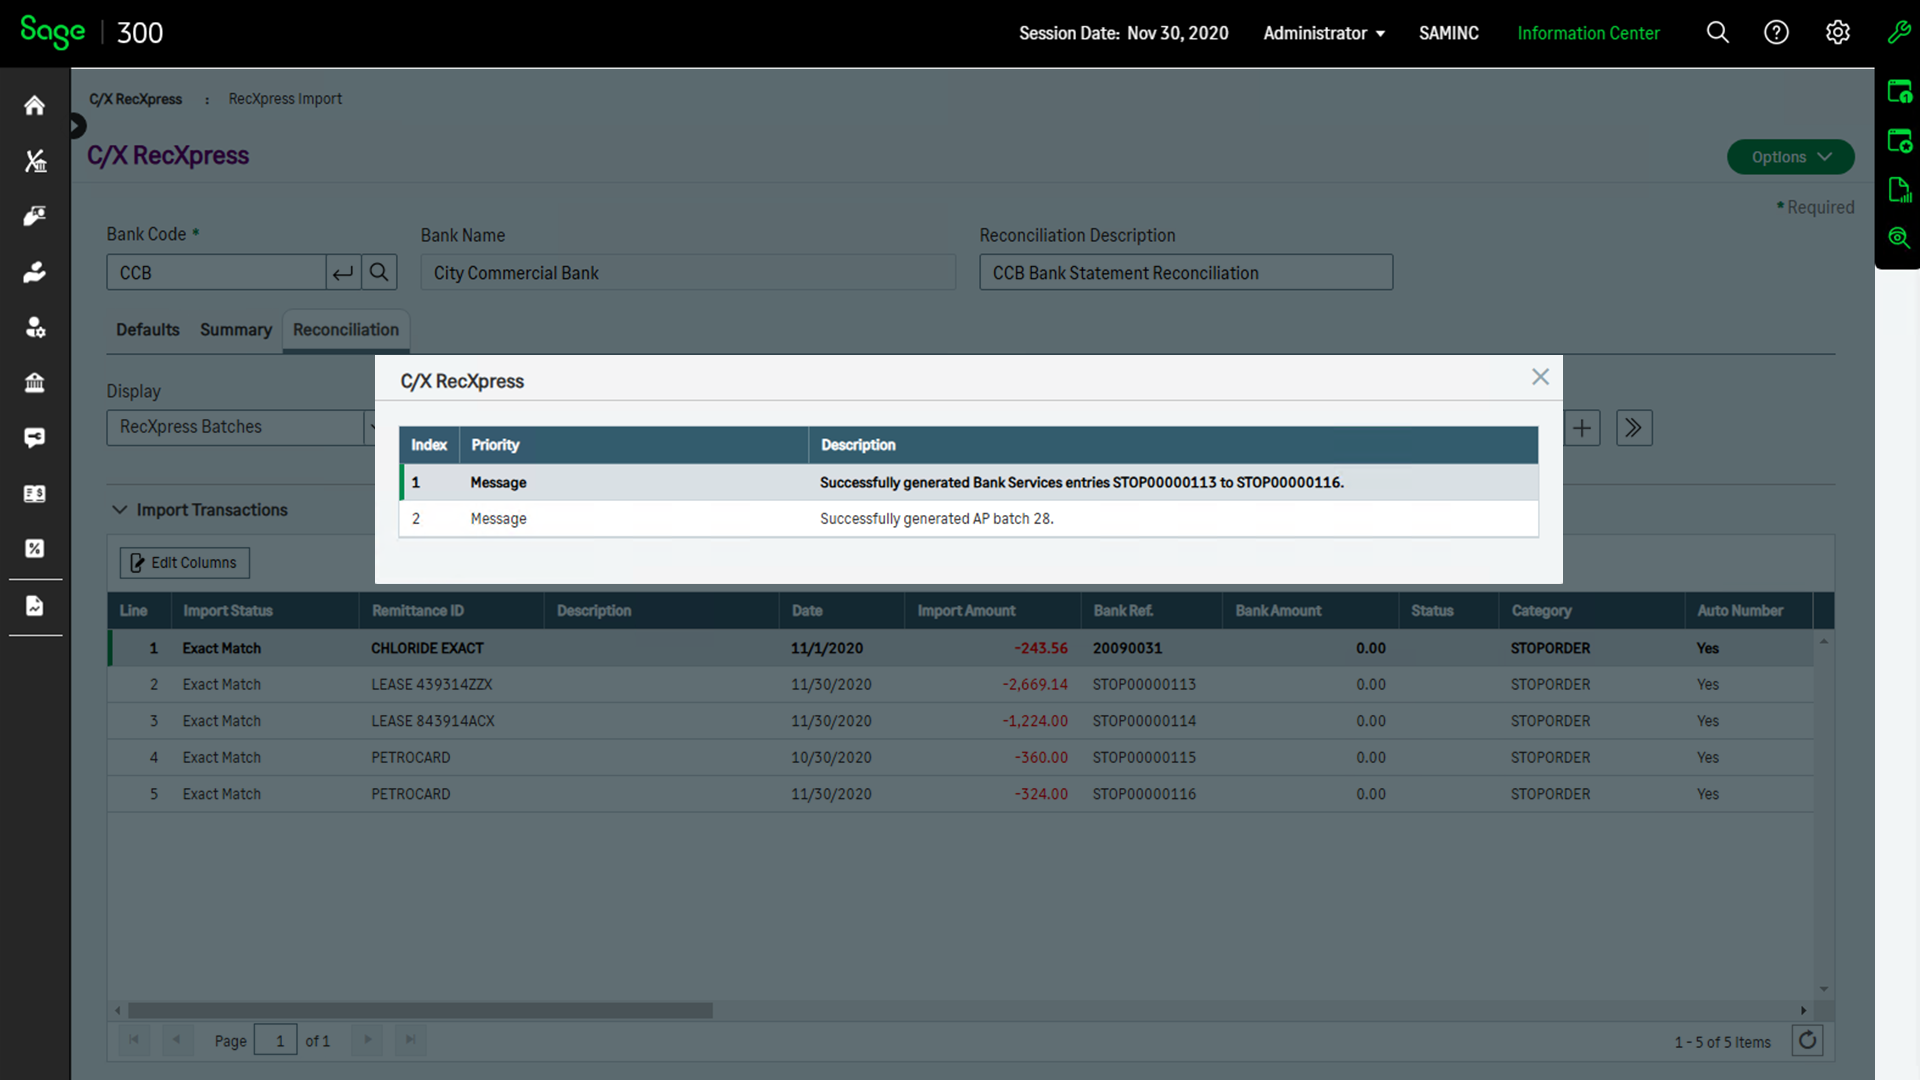Screen dimensions: 1920x1080
Task: Open the Options dropdown
Action: point(1790,156)
